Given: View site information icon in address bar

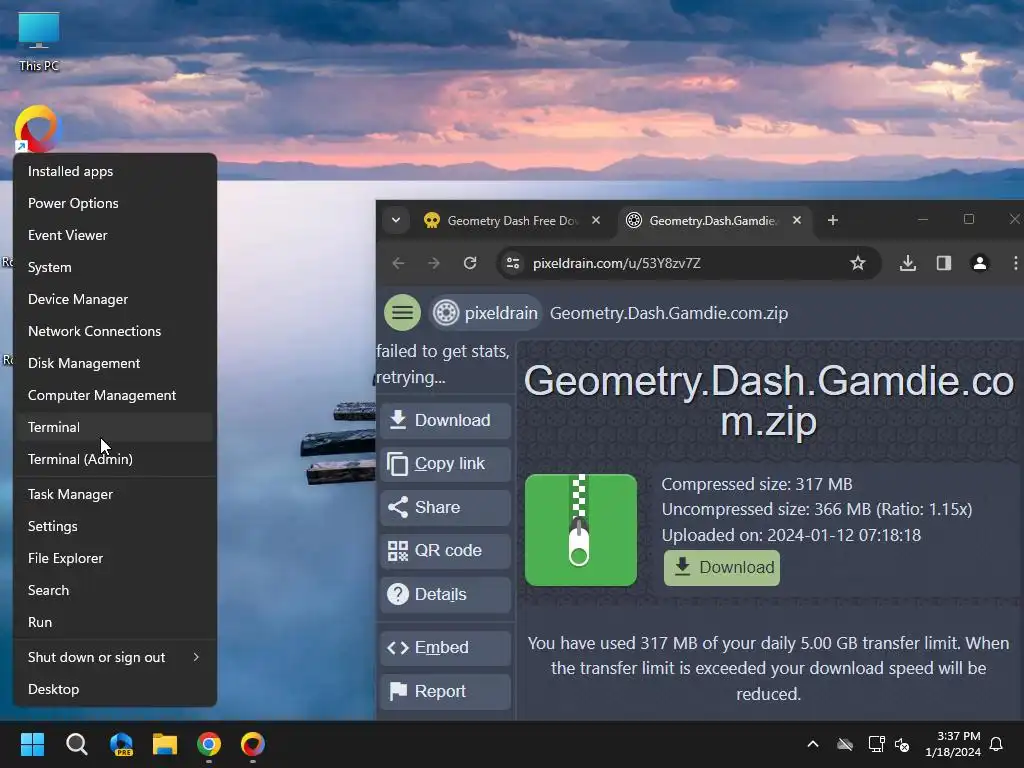Looking at the screenshot, I should click(x=513, y=263).
